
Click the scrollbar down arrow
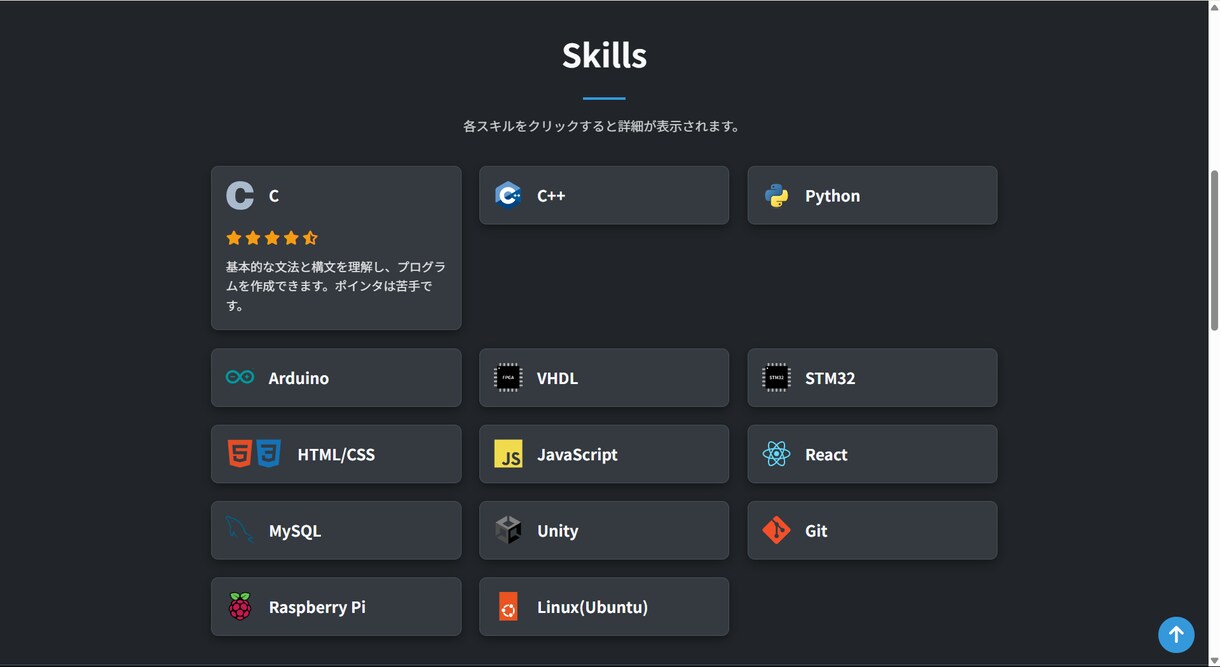[1214, 660]
